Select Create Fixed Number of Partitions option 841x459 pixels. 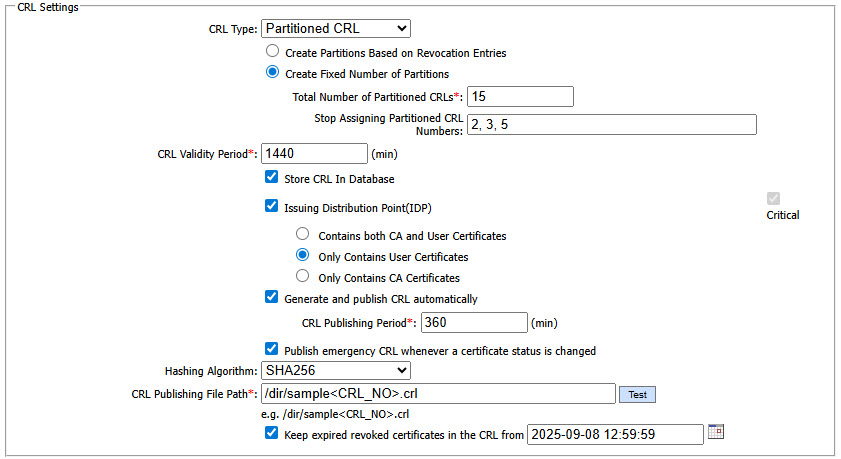click(272, 73)
